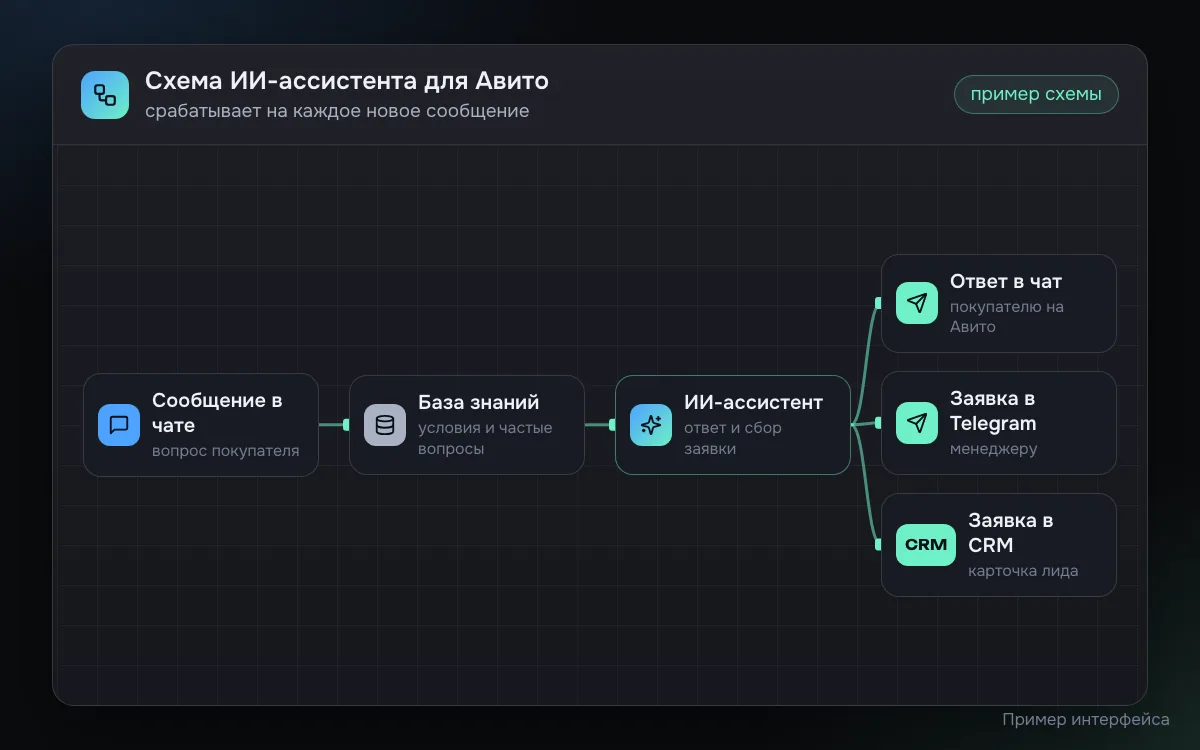
Task: Click the chat bubble icon on Сообщение в чате
Action: (119, 425)
